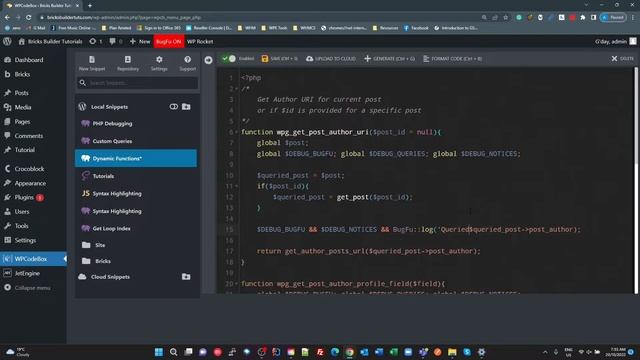Open WP Rocket in admin bar

pos(200,41)
